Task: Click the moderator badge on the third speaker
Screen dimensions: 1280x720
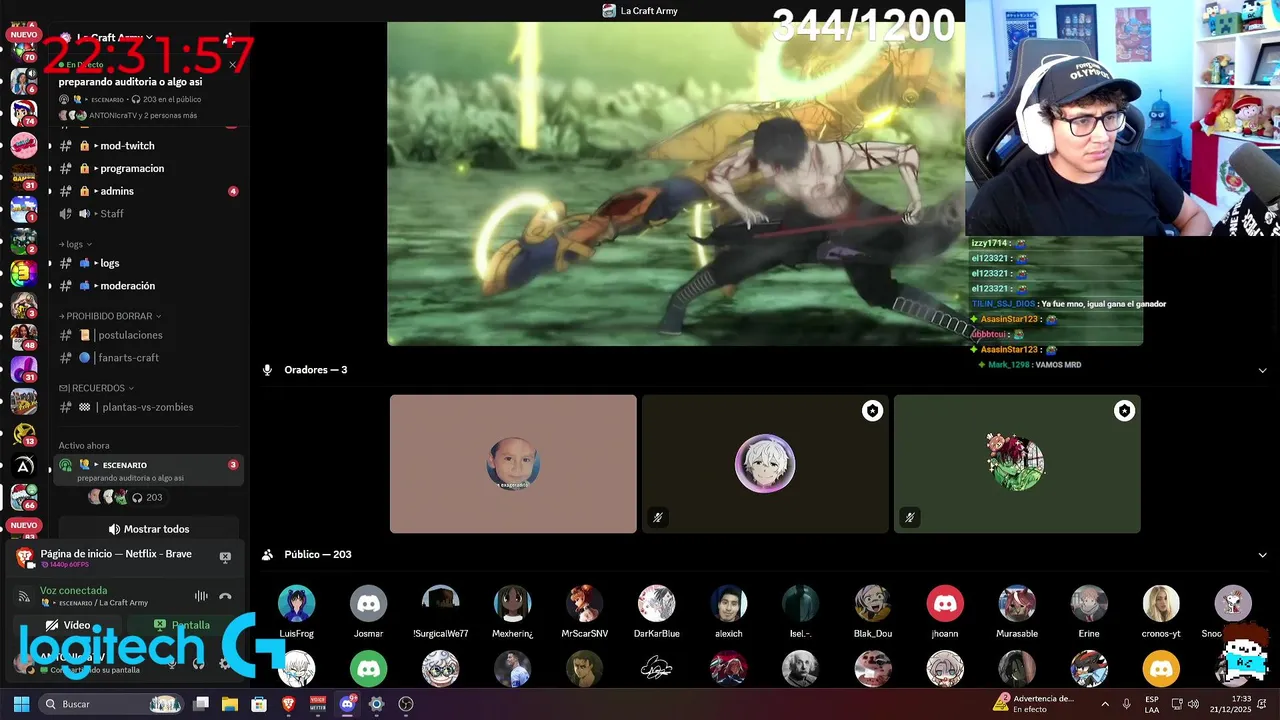Action: pos(1125,411)
